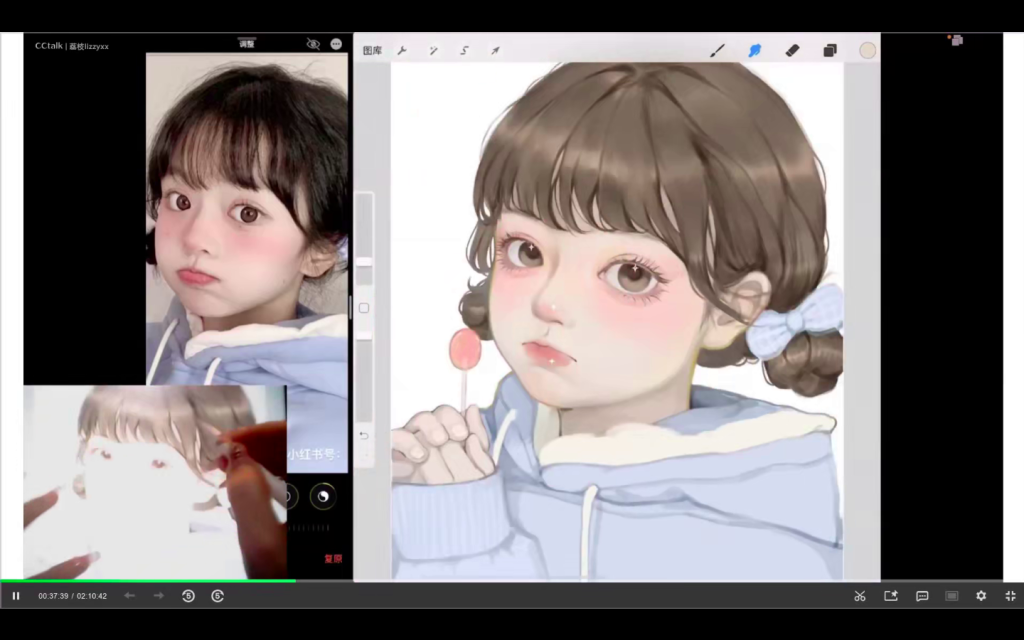Image resolution: width=1024 pixels, height=640 pixels.
Task: Open video player settings gear
Action: 981,596
